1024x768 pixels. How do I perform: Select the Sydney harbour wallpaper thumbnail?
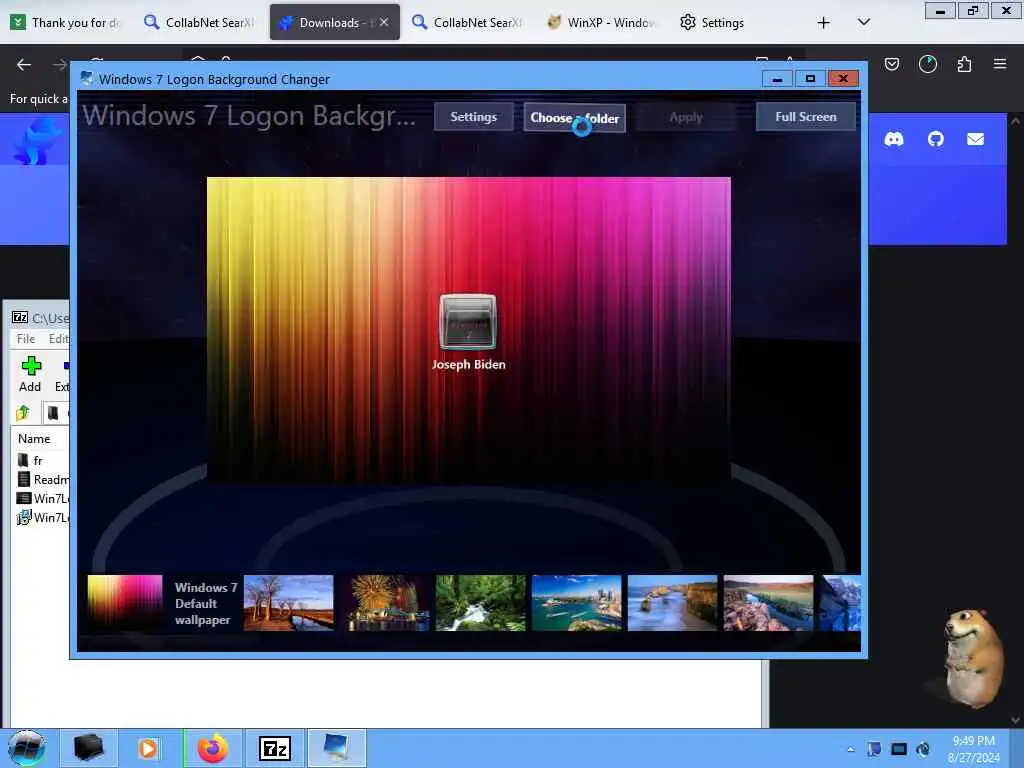tap(577, 603)
